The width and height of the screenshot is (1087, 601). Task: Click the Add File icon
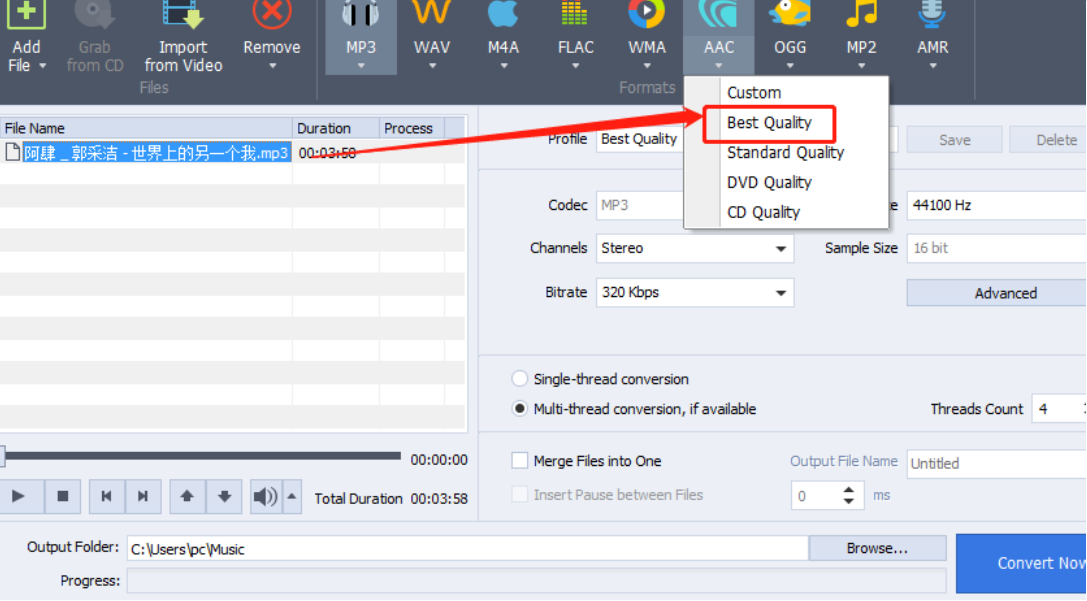26,15
